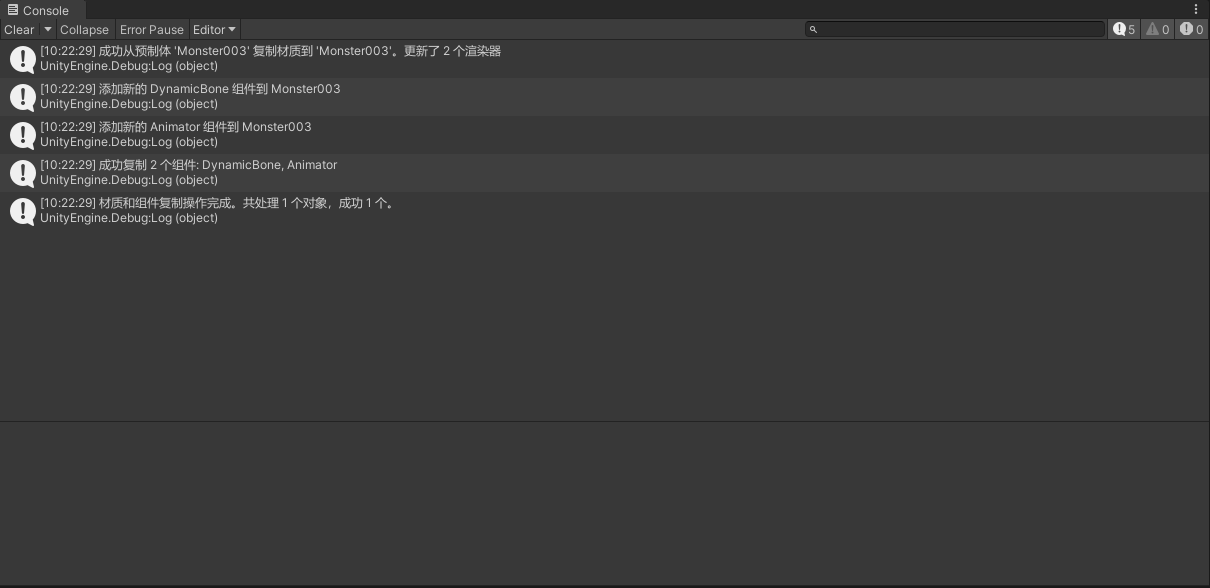Toggle Error Pause
Viewport: 1210px width, 588px height.
pos(152,30)
